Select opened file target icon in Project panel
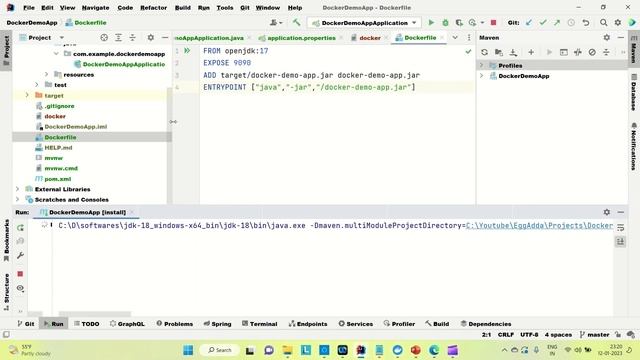640x360 pixels. 104,38
